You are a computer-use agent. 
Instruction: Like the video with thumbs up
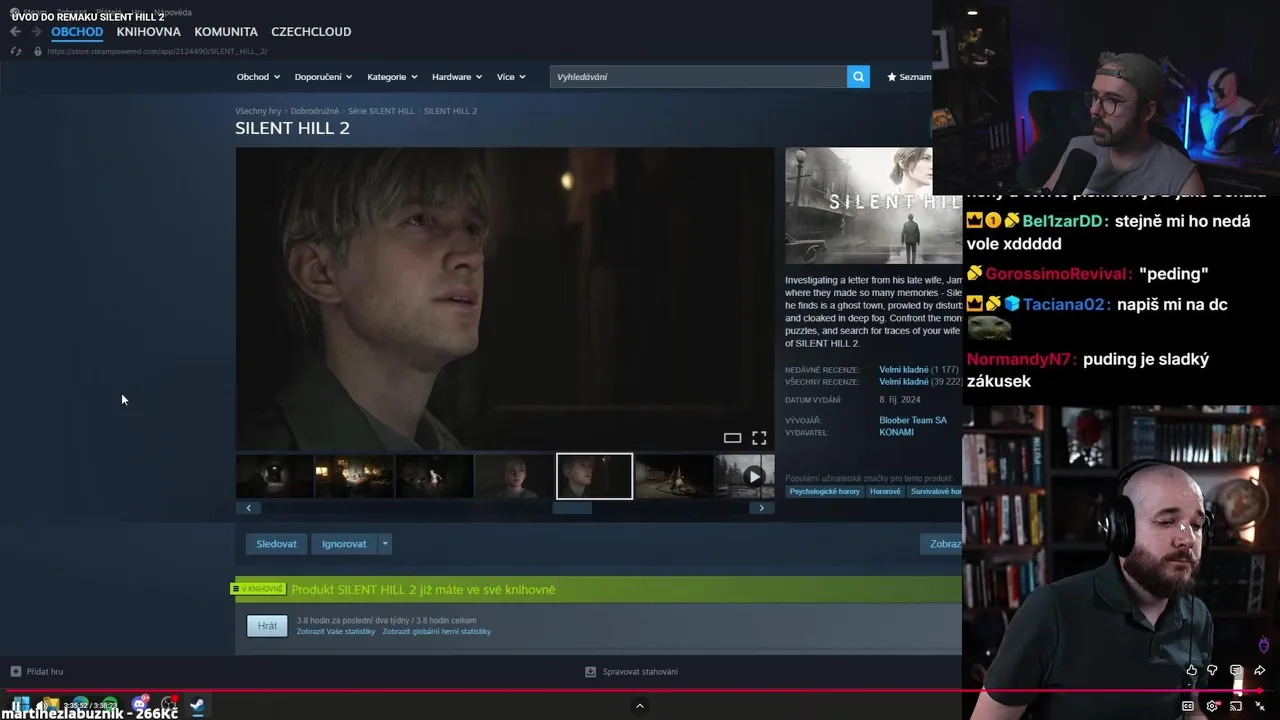click(1191, 670)
